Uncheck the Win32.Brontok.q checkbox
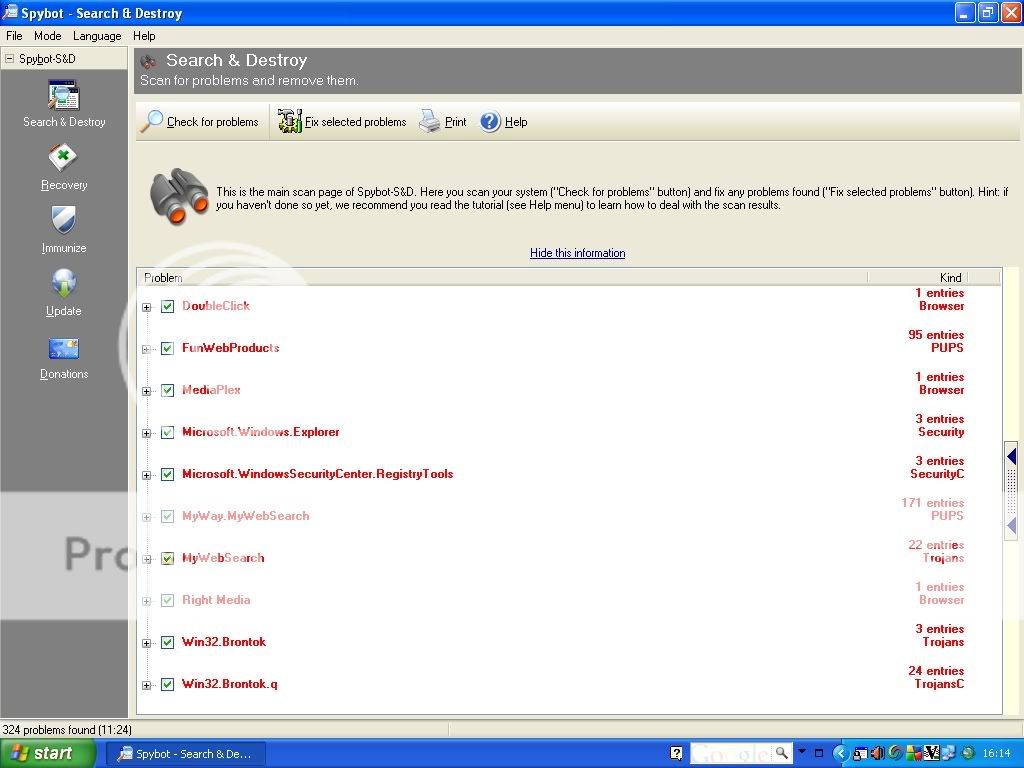The height and width of the screenshot is (768, 1024). (167, 684)
